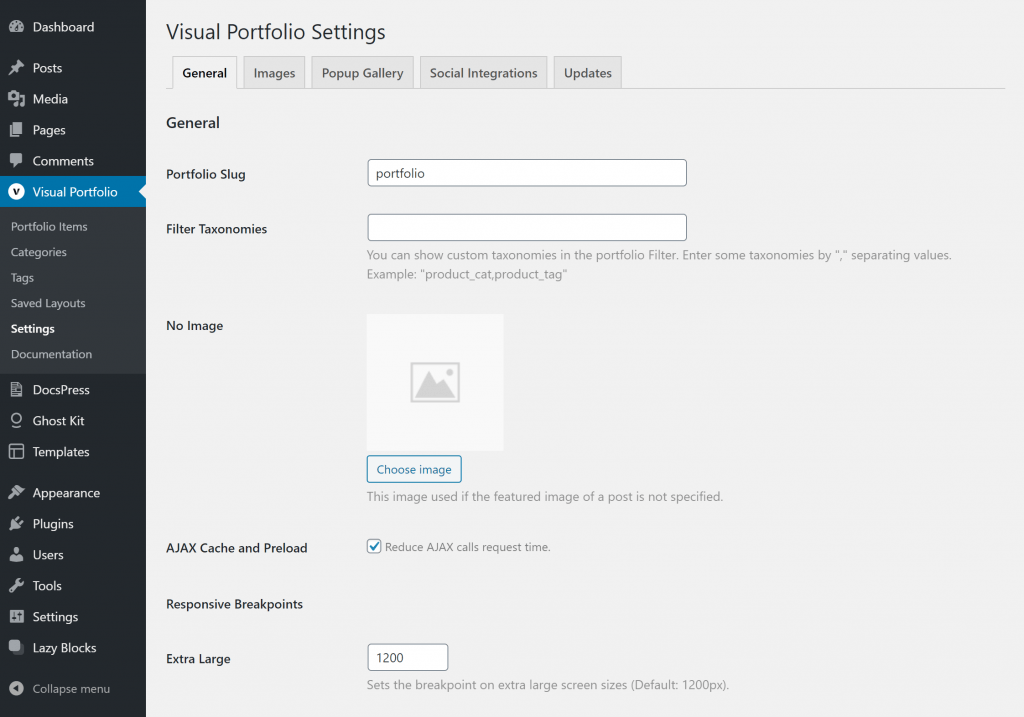This screenshot has width=1024, height=717.
Task: Open Portfolio Items submenu
Action: (x=49, y=227)
